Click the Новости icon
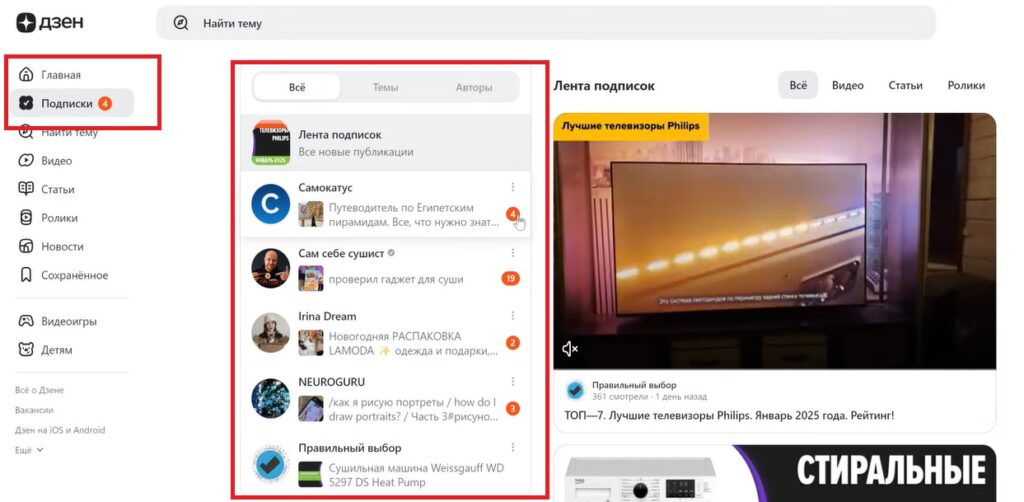This screenshot has height=502, width=1024. (x=26, y=247)
